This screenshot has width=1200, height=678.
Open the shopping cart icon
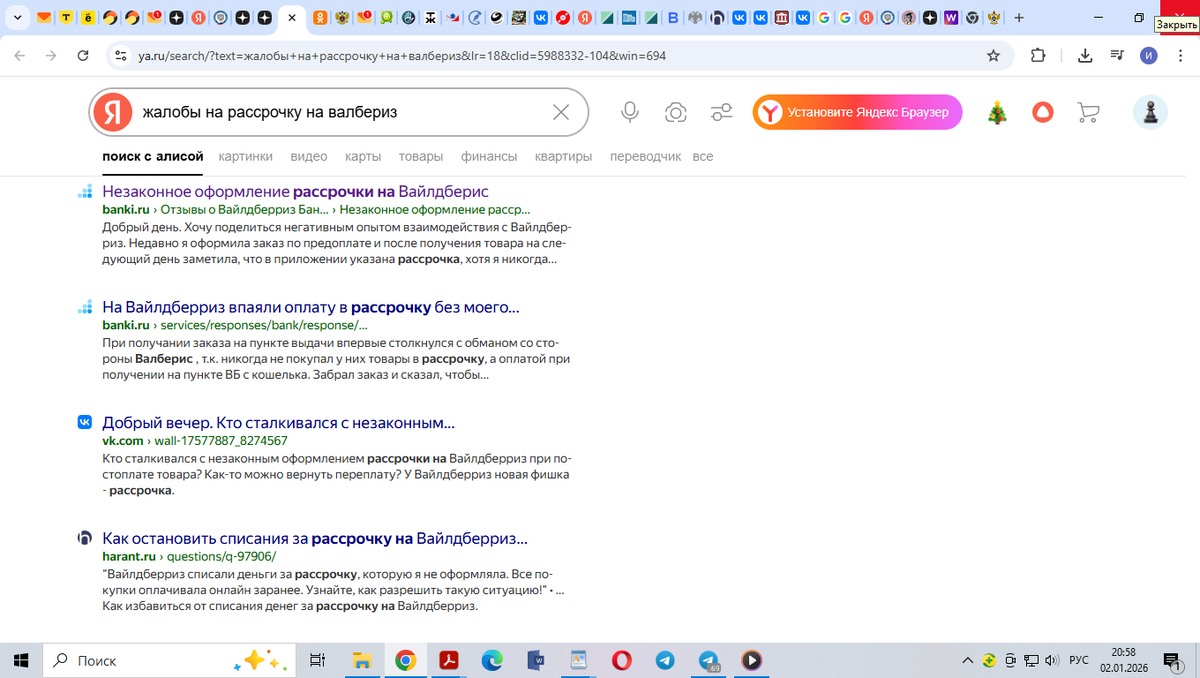tap(1088, 112)
